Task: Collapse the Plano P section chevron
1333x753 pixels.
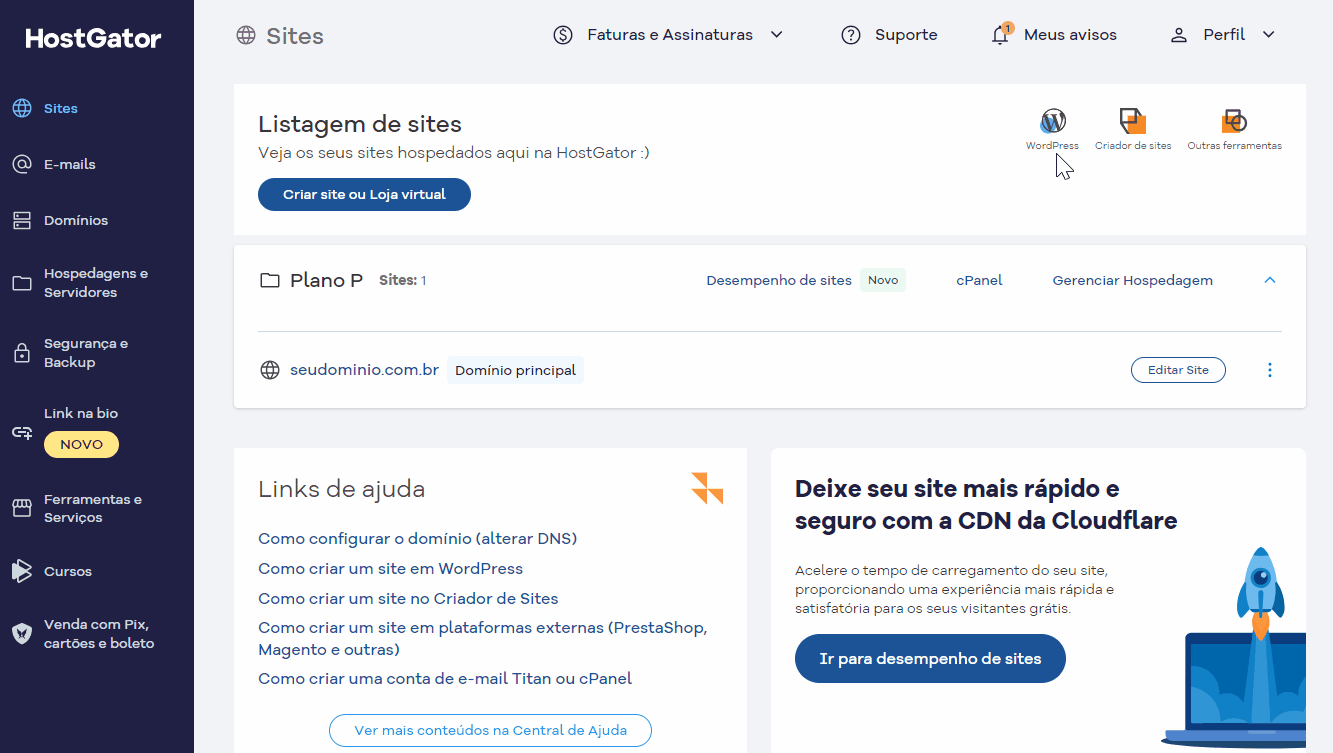Action: coord(1270,280)
